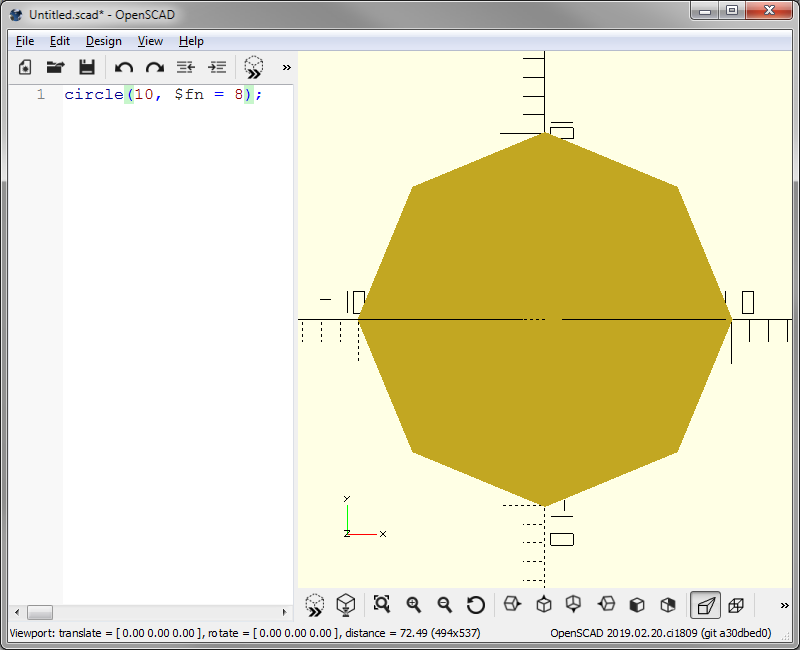
Task: Redo the last undone edit
Action: click(155, 67)
